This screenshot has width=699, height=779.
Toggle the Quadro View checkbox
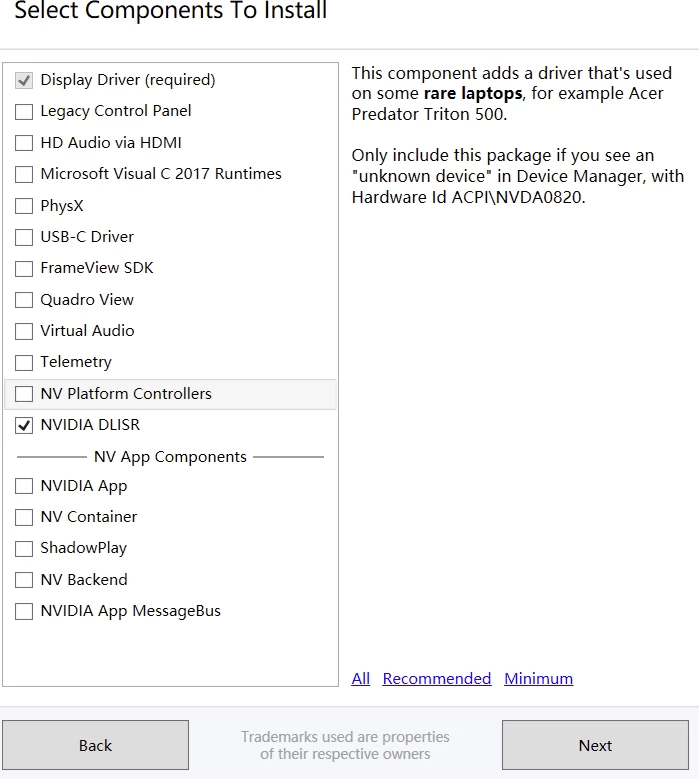tap(24, 300)
